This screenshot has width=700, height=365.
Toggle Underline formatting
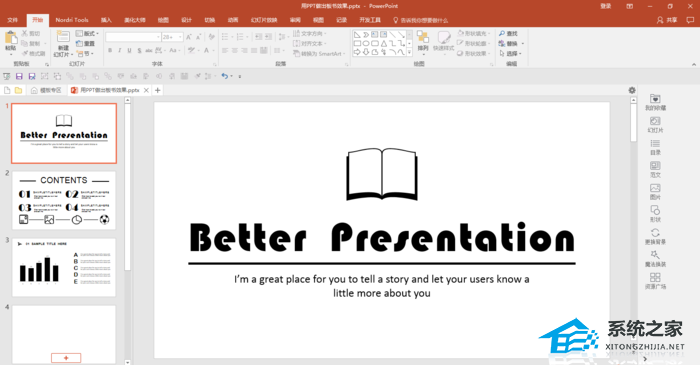pyautogui.click(x=129, y=50)
